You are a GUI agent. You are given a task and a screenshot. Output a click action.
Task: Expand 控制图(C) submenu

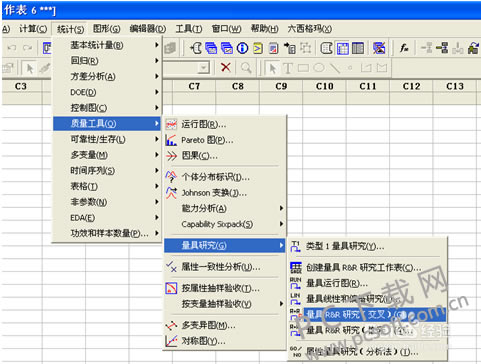[107, 108]
